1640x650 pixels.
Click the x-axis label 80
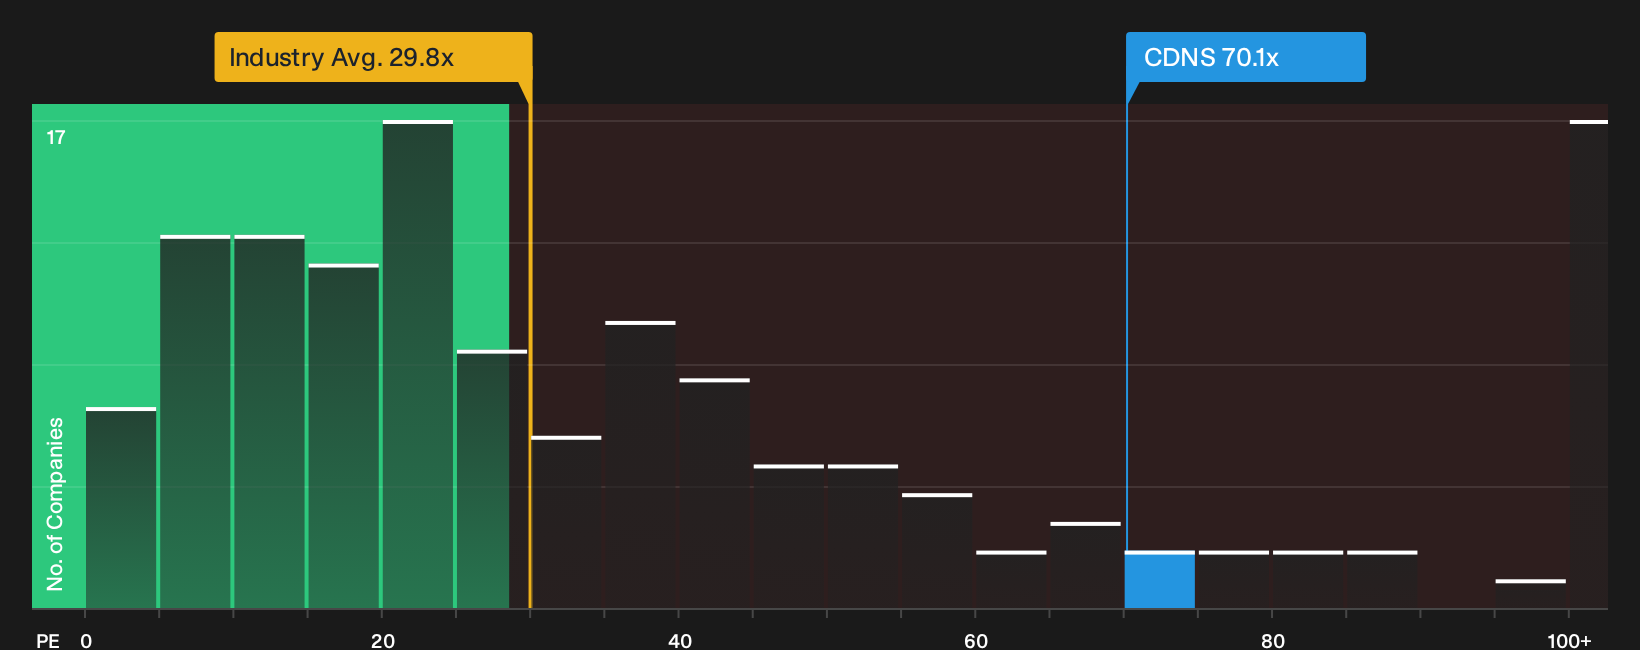click(x=1273, y=640)
